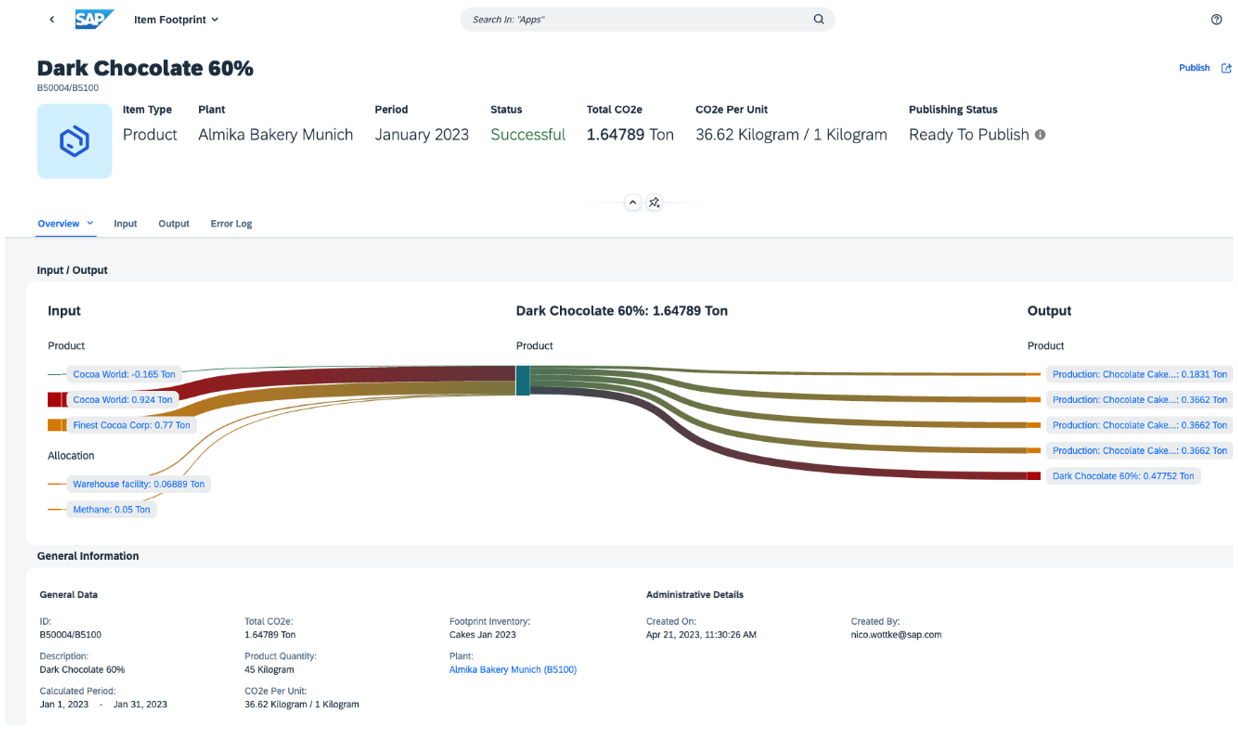Select the Dark Chocolate 60%: 0.47752 Ton output node

pyautogui.click(x=1122, y=475)
